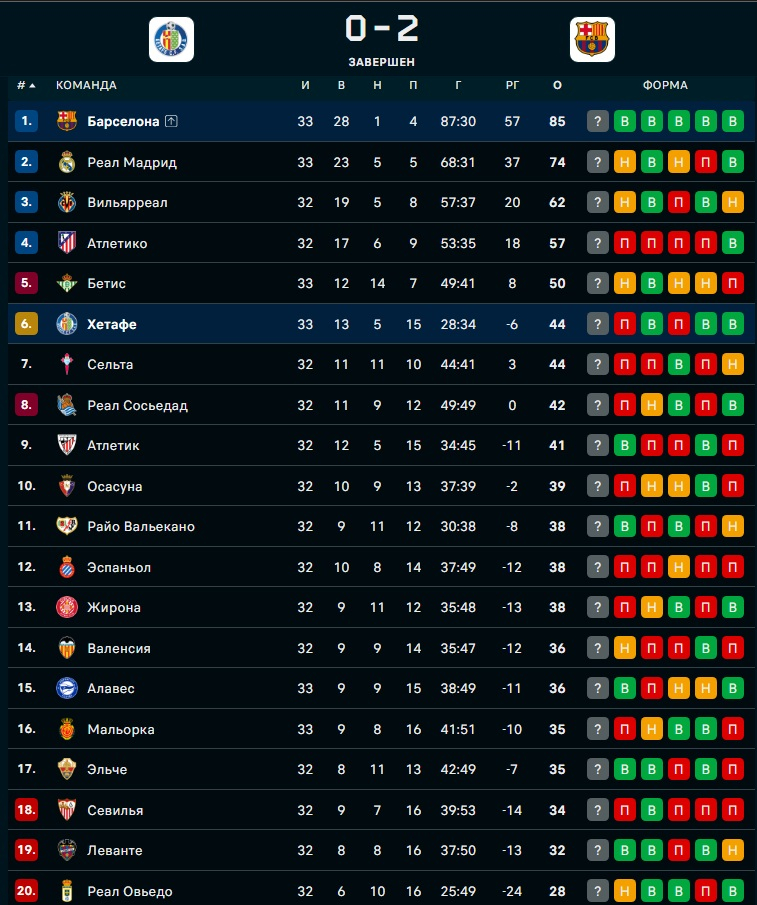This screenshot has width=757, height=905.
Task: Click the Getafe crest in the match header
Action: click(171, 39)
